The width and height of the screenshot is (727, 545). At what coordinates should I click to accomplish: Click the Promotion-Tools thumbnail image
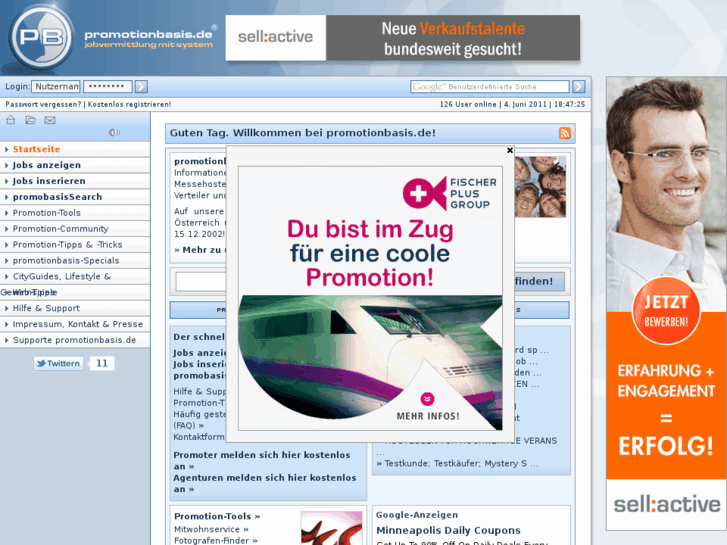[332, 528]
